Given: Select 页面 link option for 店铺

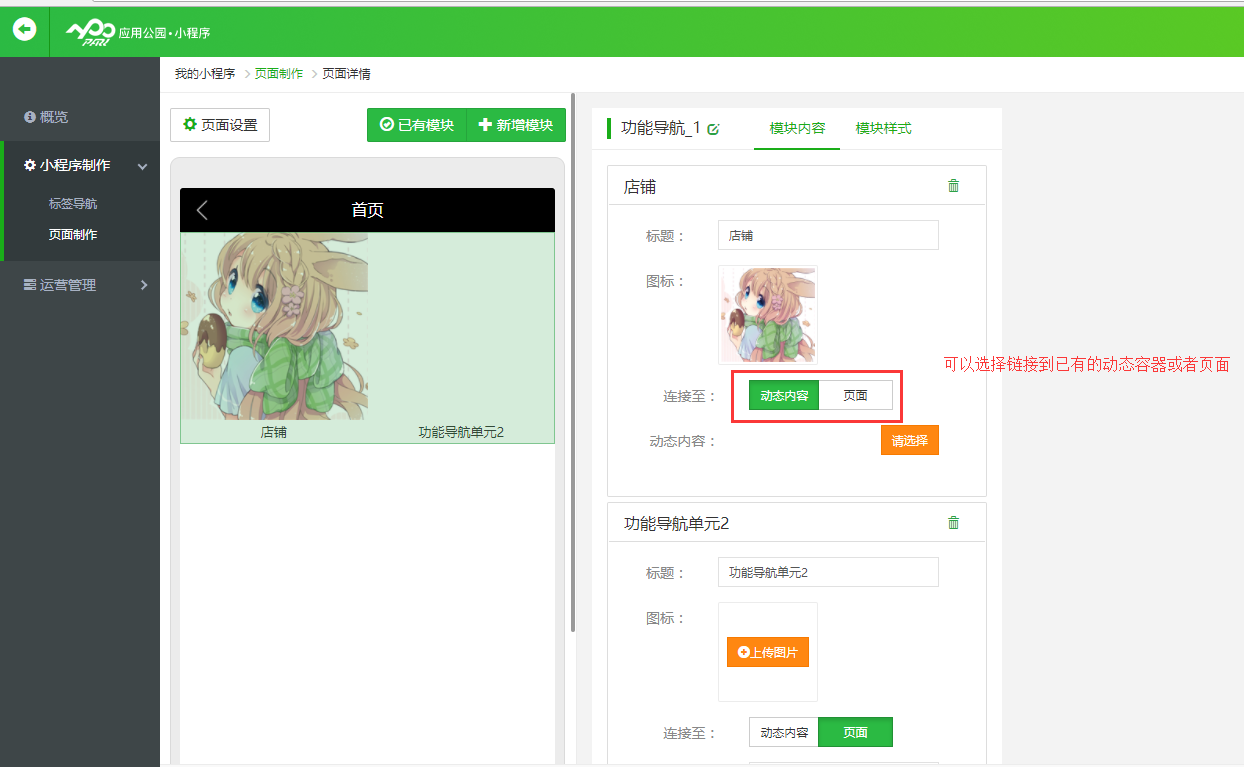Looking at the screenshot, I should click(x=855, y=396).
